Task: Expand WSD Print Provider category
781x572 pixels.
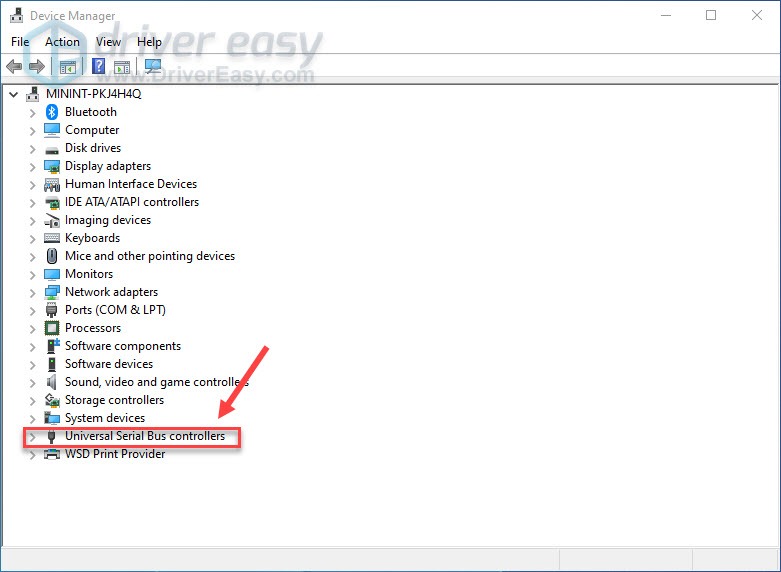Action: (32, 455)
